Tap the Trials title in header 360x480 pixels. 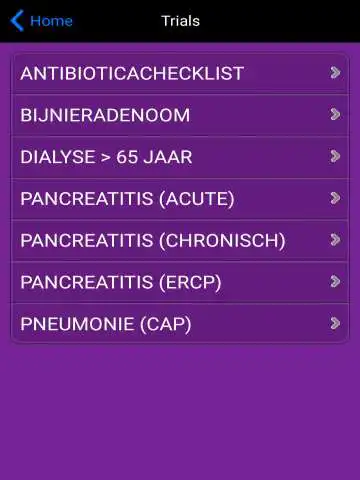181,21
